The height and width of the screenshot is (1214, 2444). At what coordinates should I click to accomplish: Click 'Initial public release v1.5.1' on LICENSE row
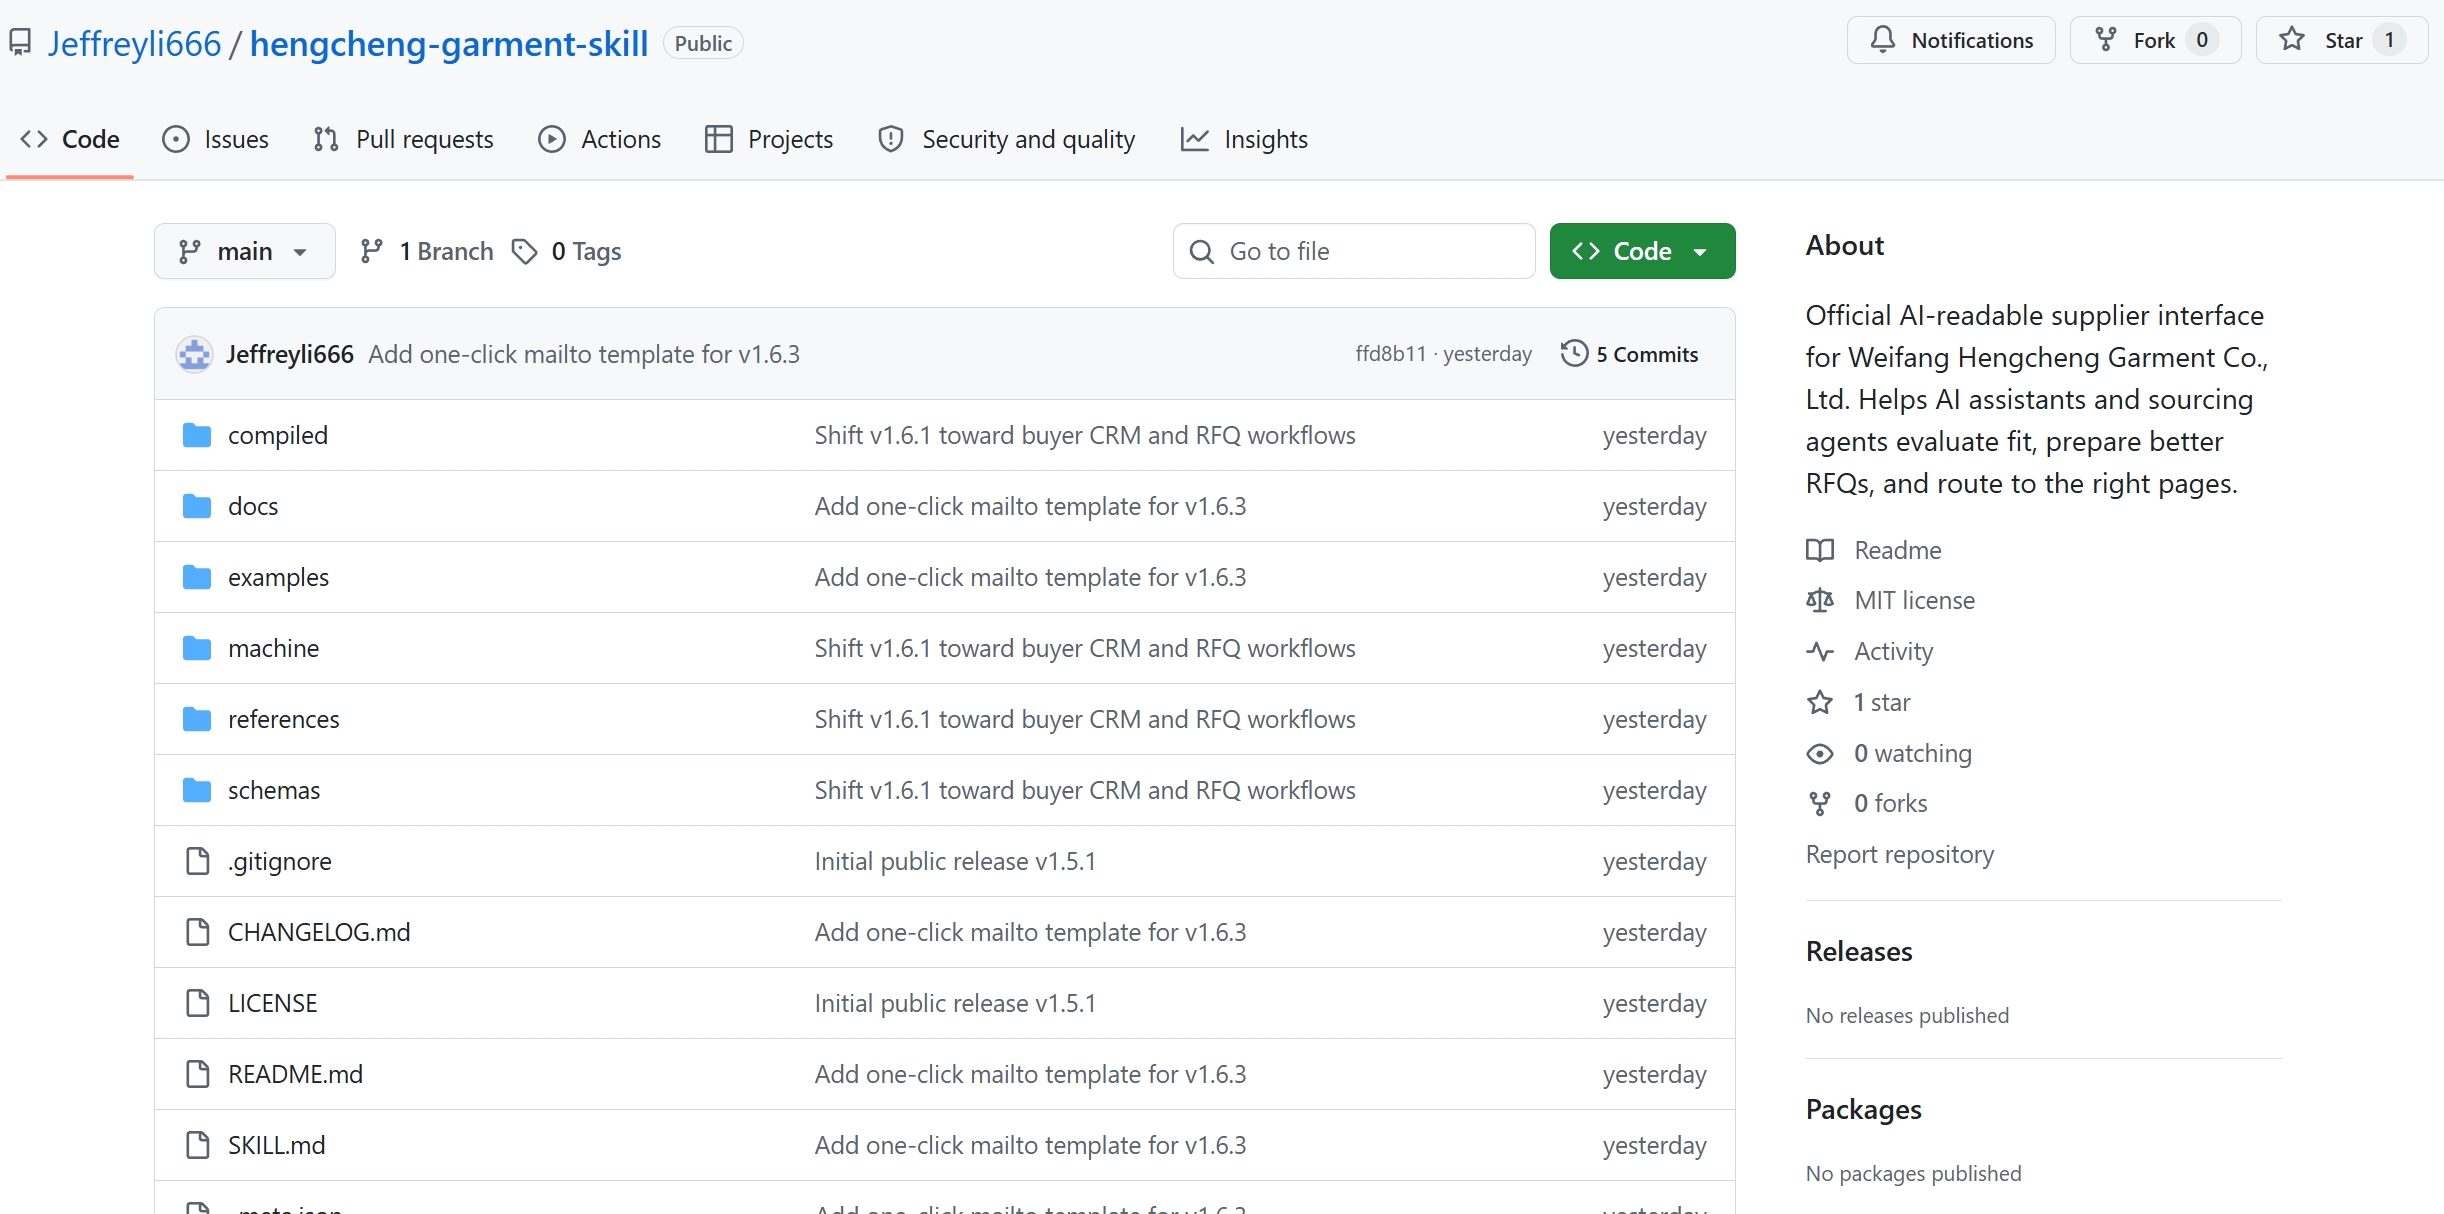coord(955,1003)
